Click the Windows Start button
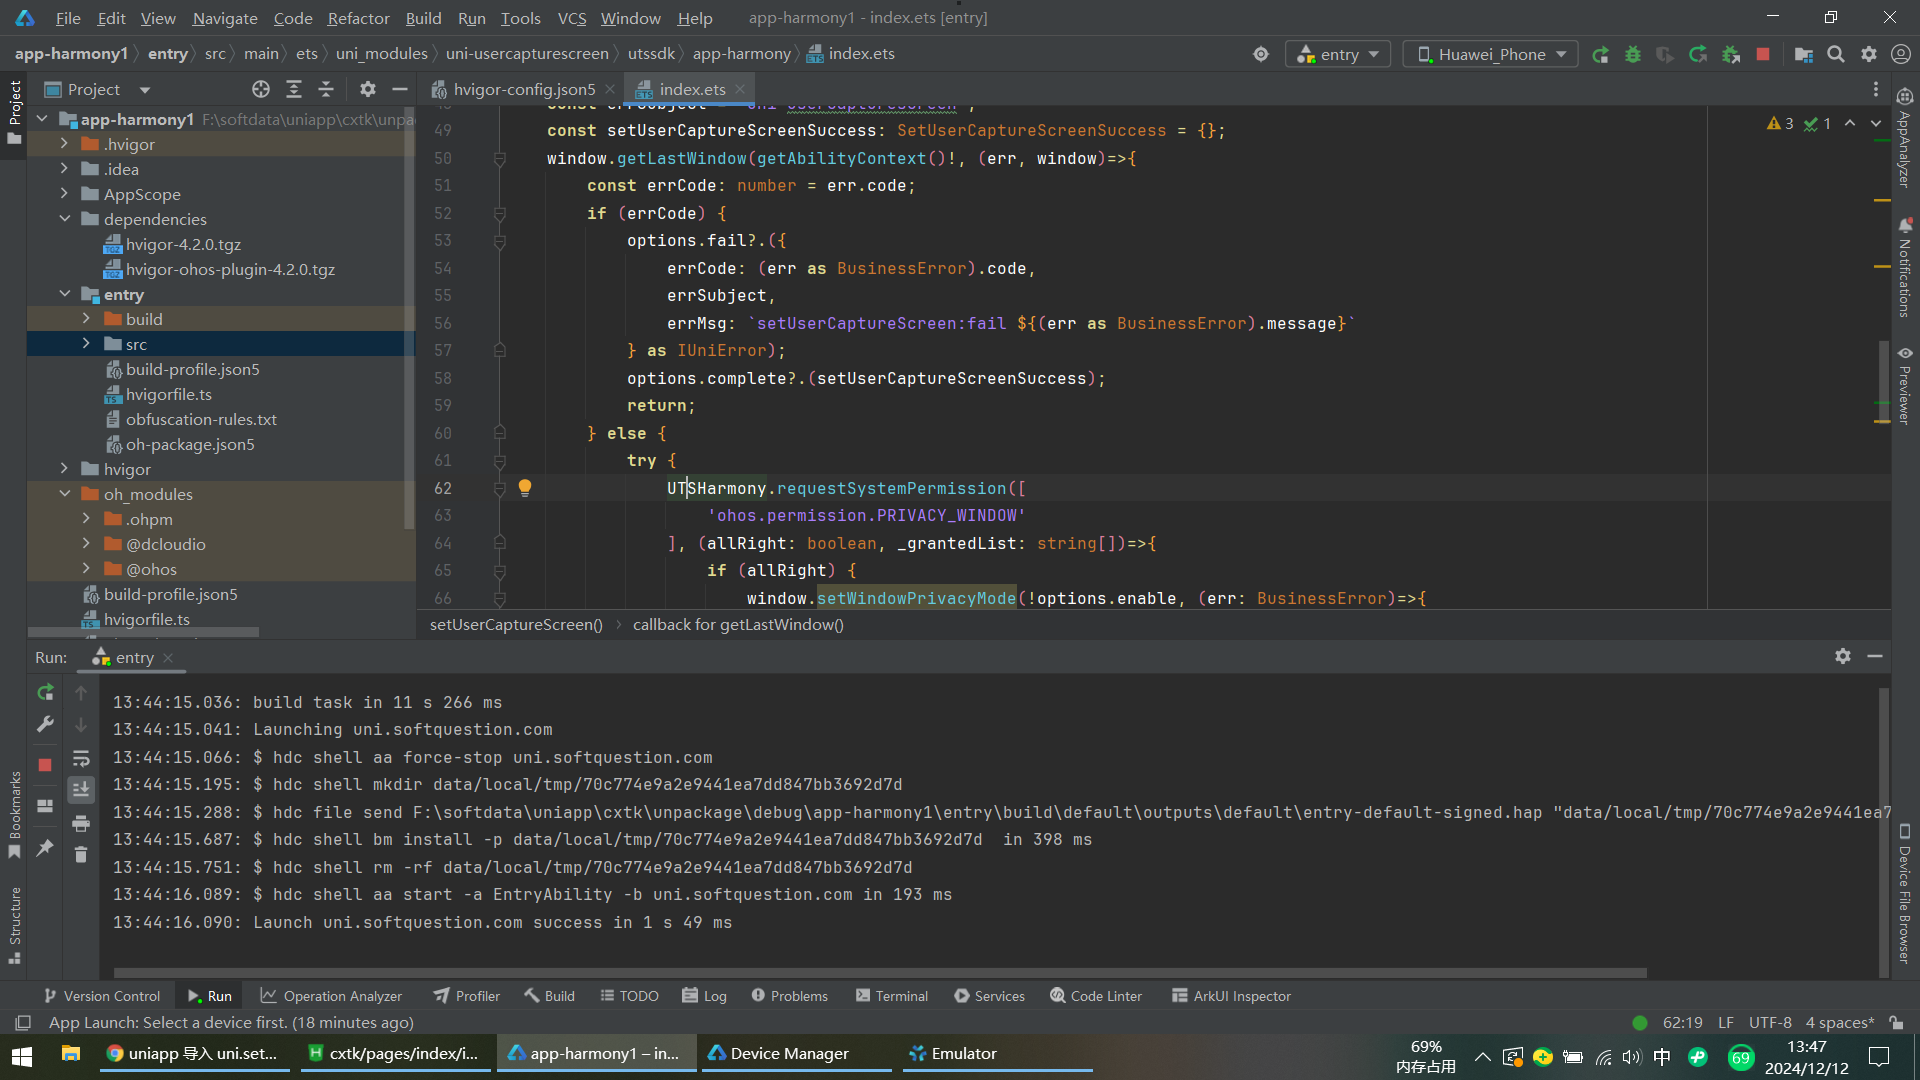Screen dimensions: 1920x1080 (x=22, y=1055)
